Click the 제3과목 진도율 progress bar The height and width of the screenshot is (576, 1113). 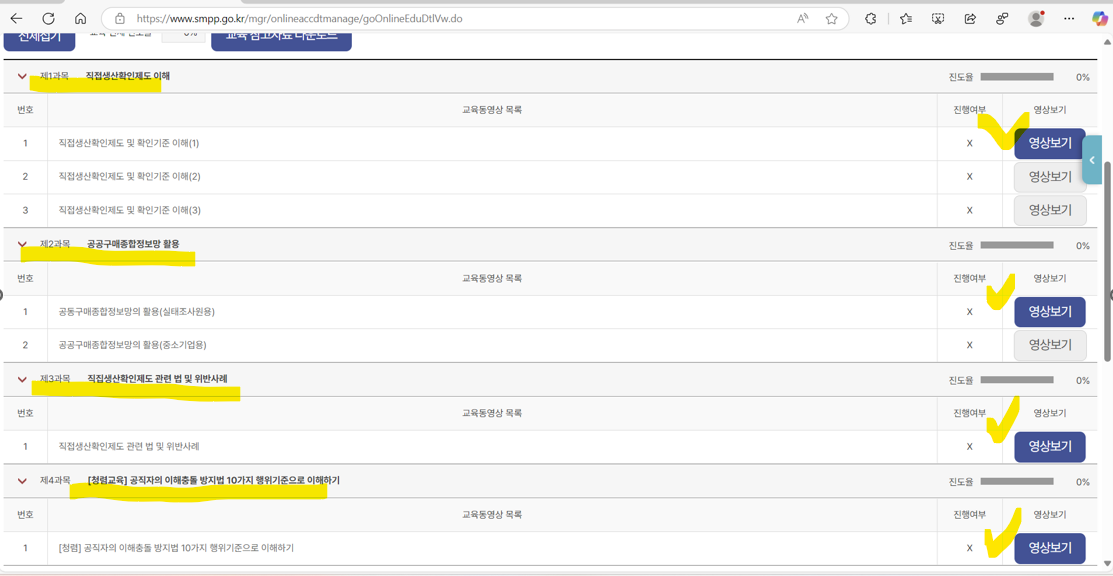(1017, 380)
